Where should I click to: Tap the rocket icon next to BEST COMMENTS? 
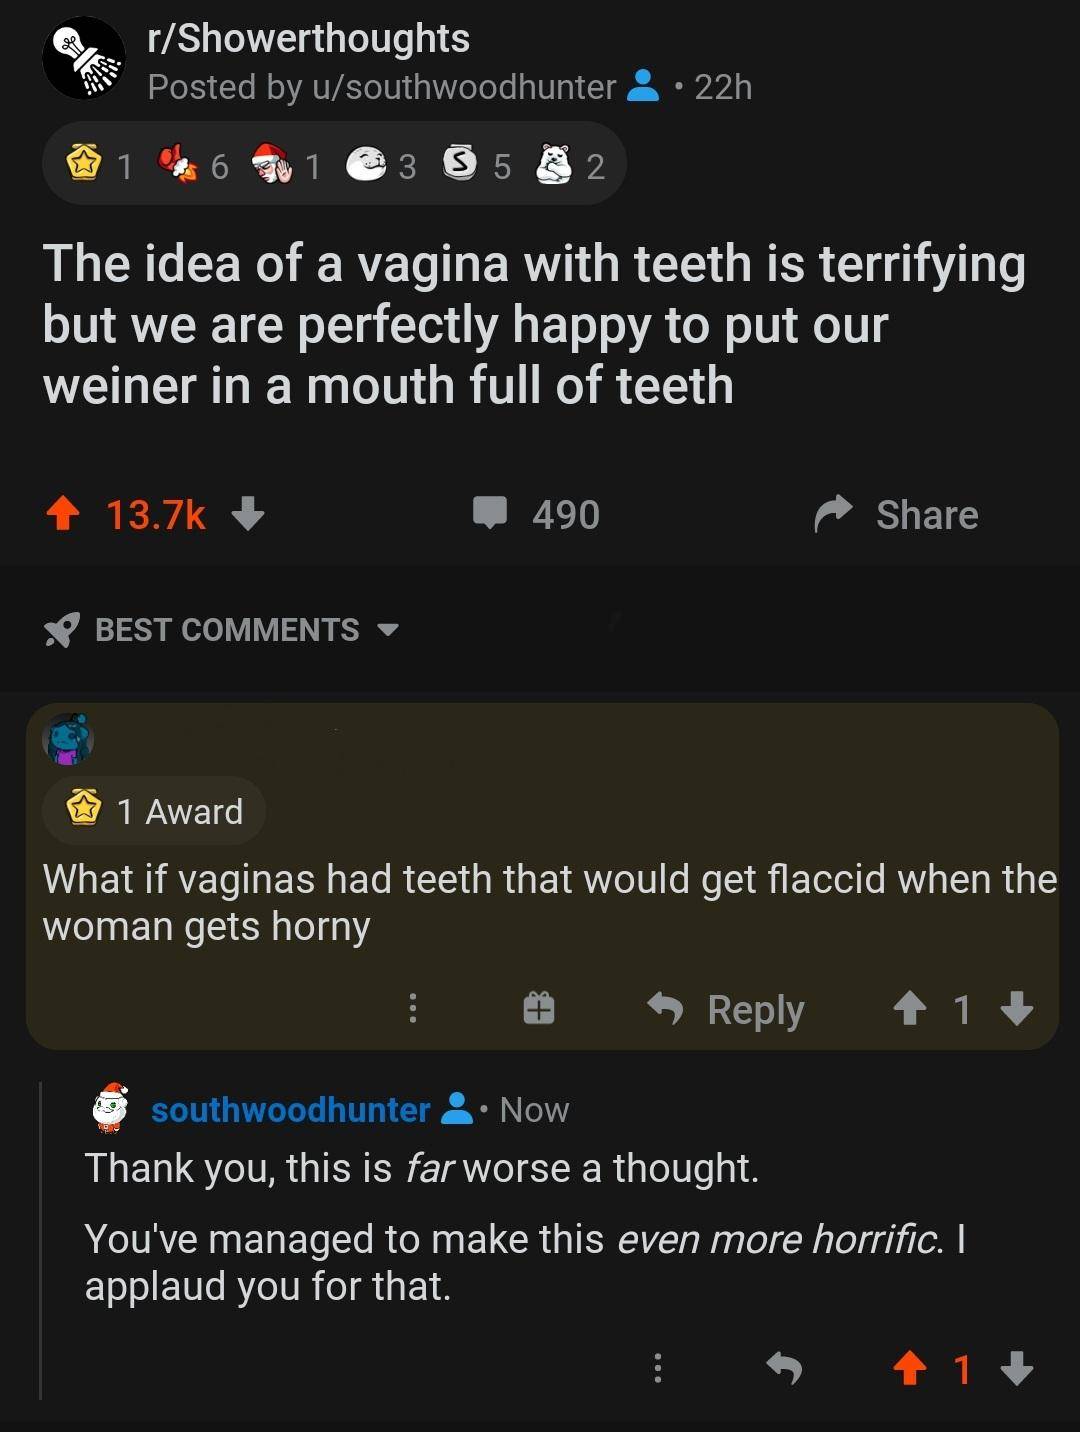pyautogui.click(x=60, y=629)
